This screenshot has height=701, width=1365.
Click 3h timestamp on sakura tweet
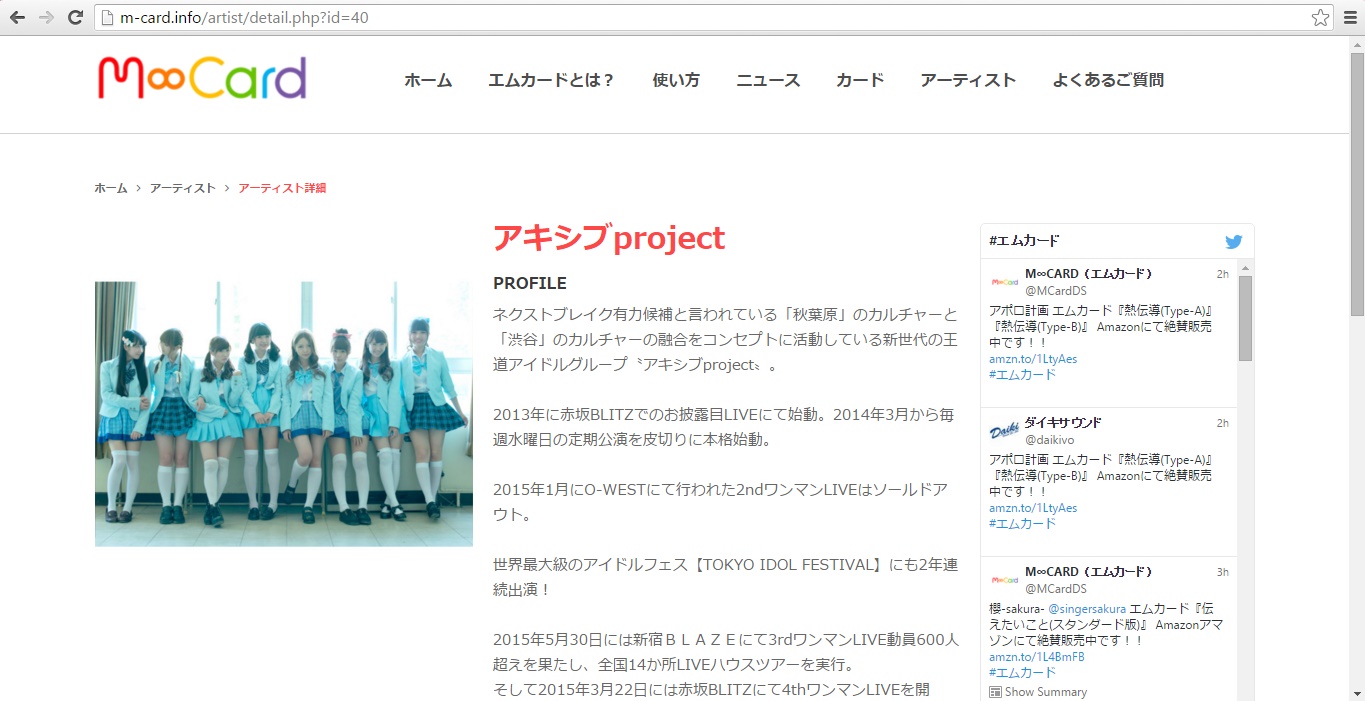pos(1222,572)
